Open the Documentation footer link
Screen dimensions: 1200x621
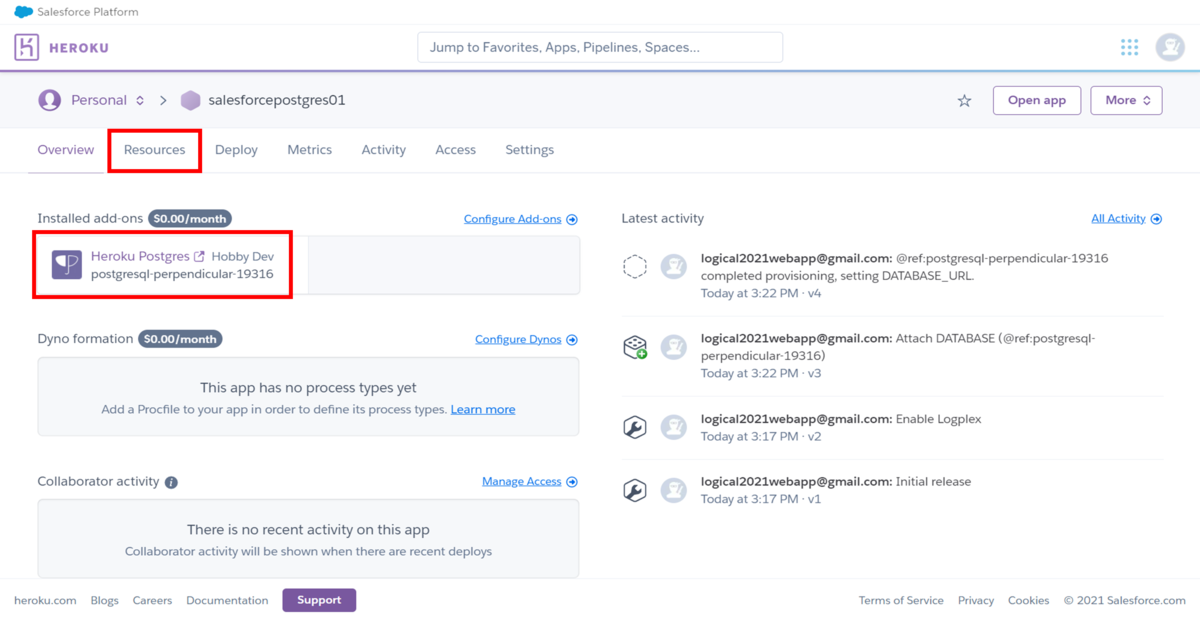click(x=227, y=601)
